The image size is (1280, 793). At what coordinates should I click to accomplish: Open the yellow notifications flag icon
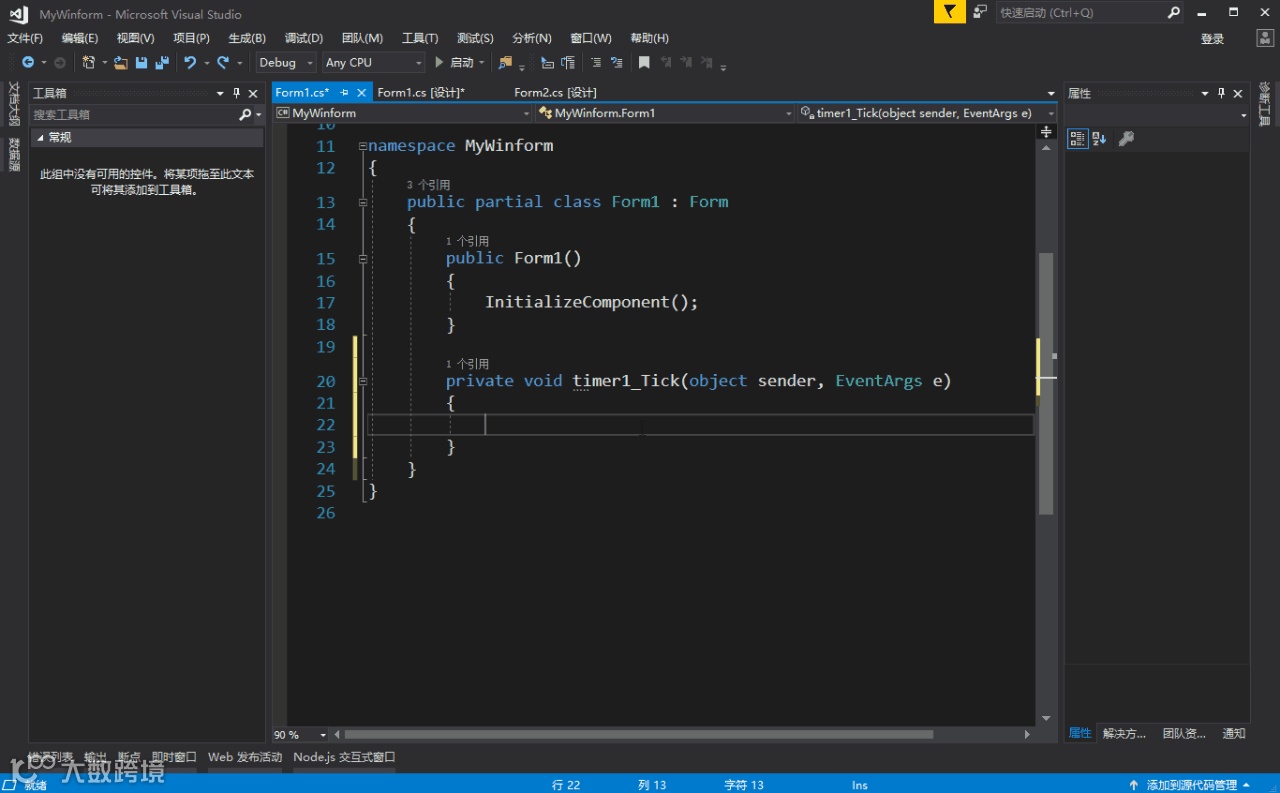point(950,12)
